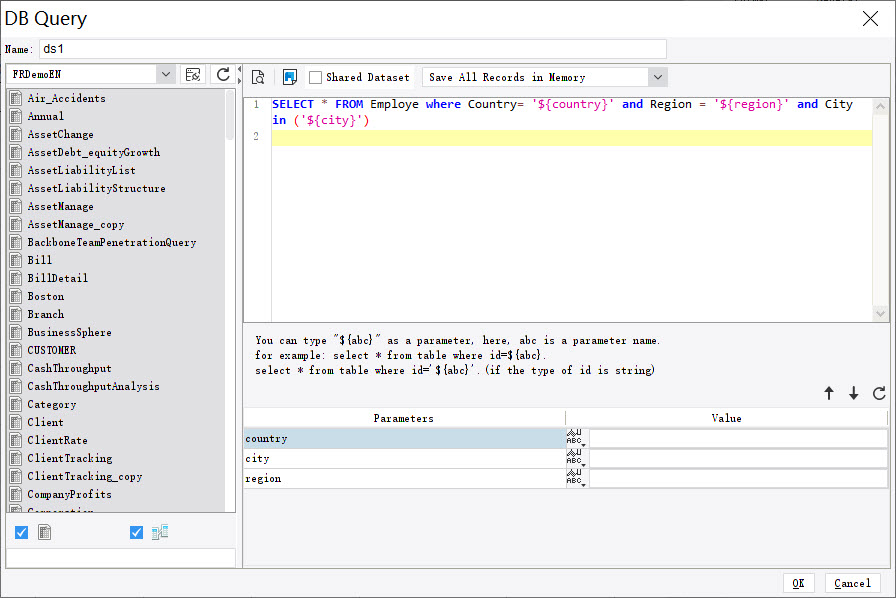This screenshot has height=598, width=896.
Task: Refresh the parameters list
Action: 879,394
